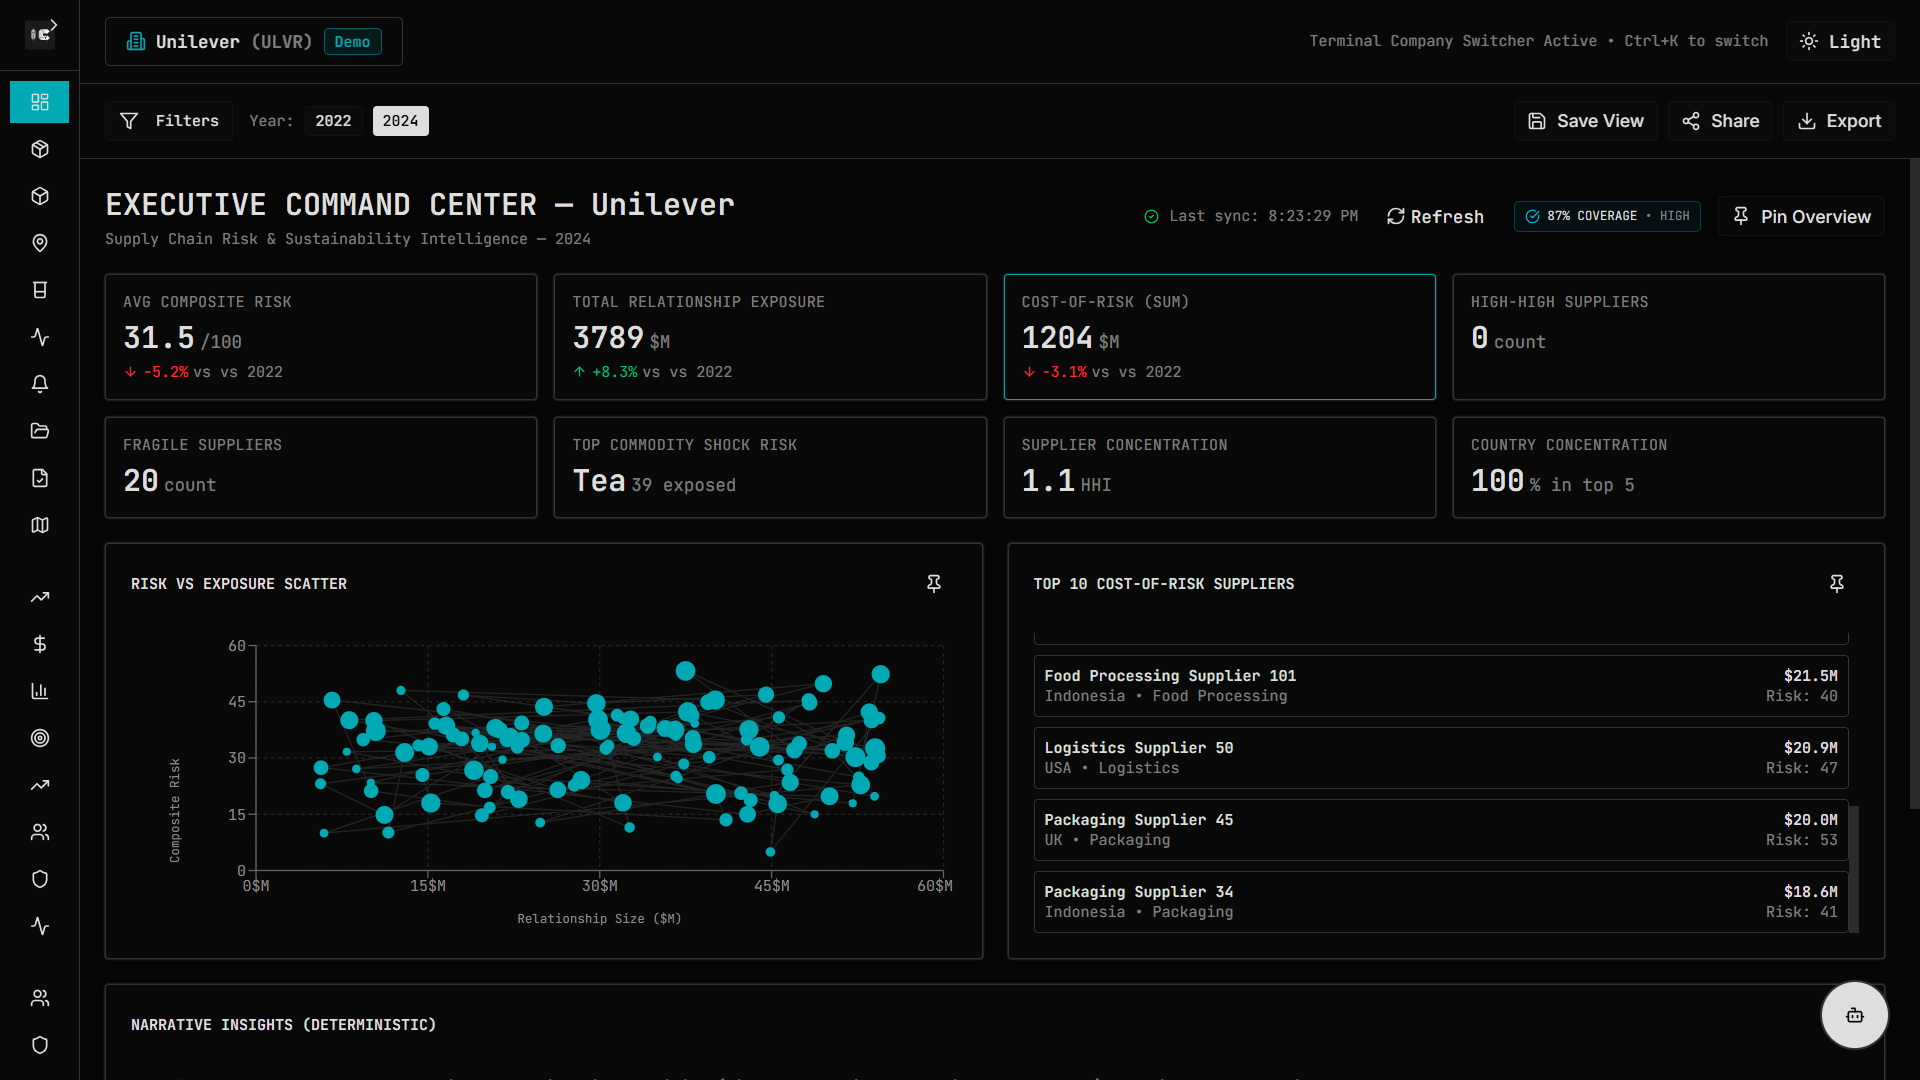The image size is (1920, 1080).
Task: Open the Top Commodity Shock Risk card
Action: click(770, 468)
